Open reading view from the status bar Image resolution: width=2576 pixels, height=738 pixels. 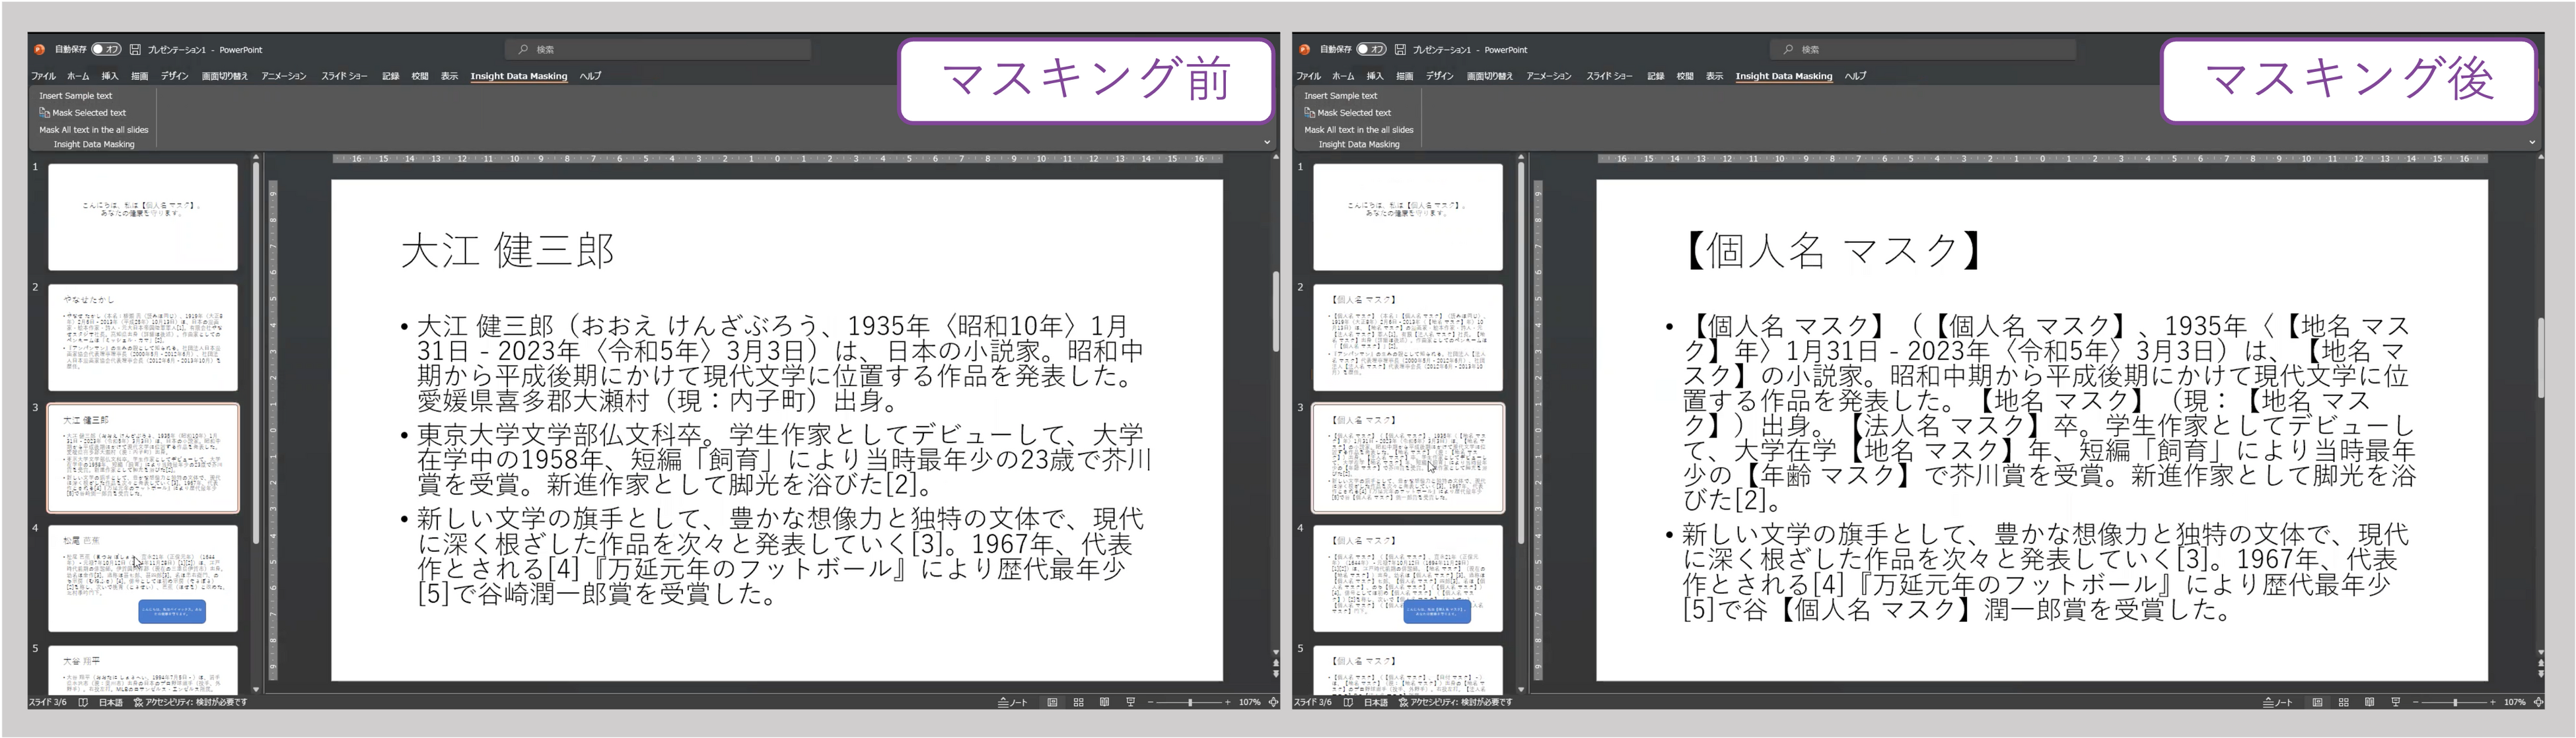tap(1104, 702)
